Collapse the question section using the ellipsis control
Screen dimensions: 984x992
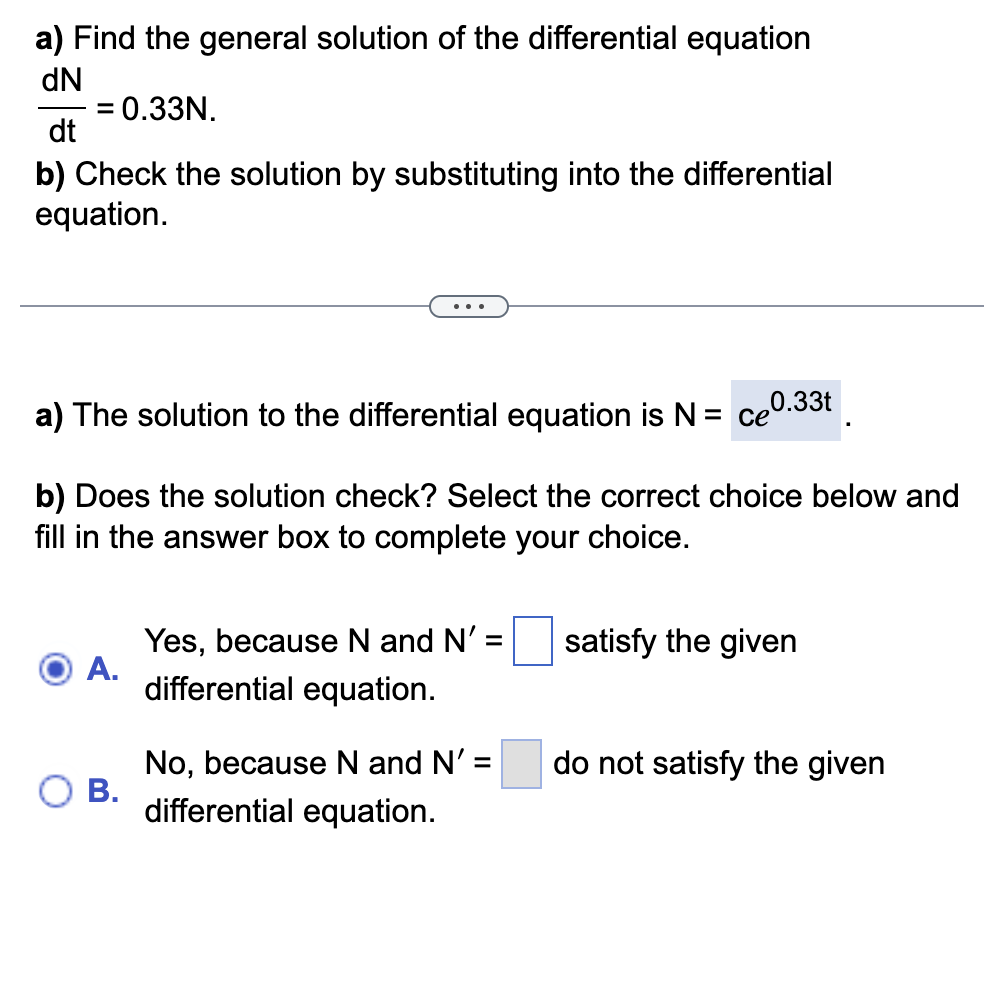tap(469, 306)
